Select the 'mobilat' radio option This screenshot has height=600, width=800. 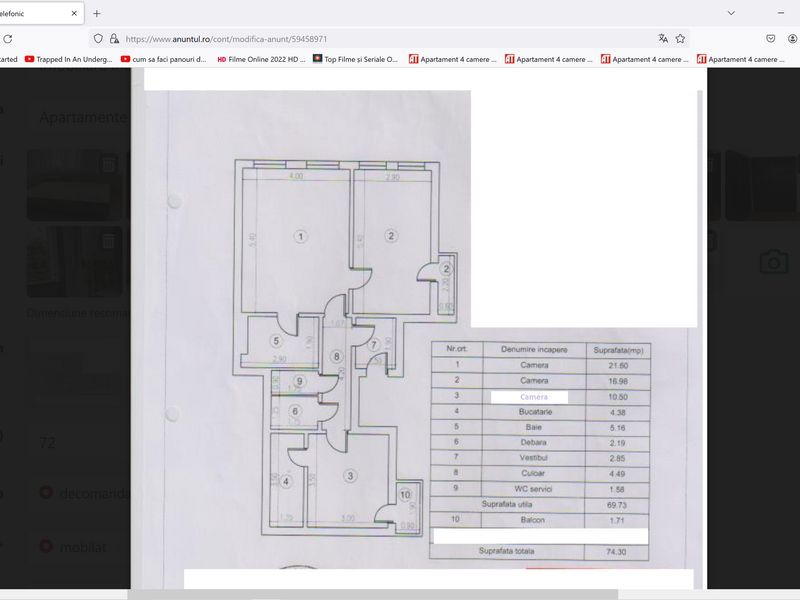coord(46,546)
